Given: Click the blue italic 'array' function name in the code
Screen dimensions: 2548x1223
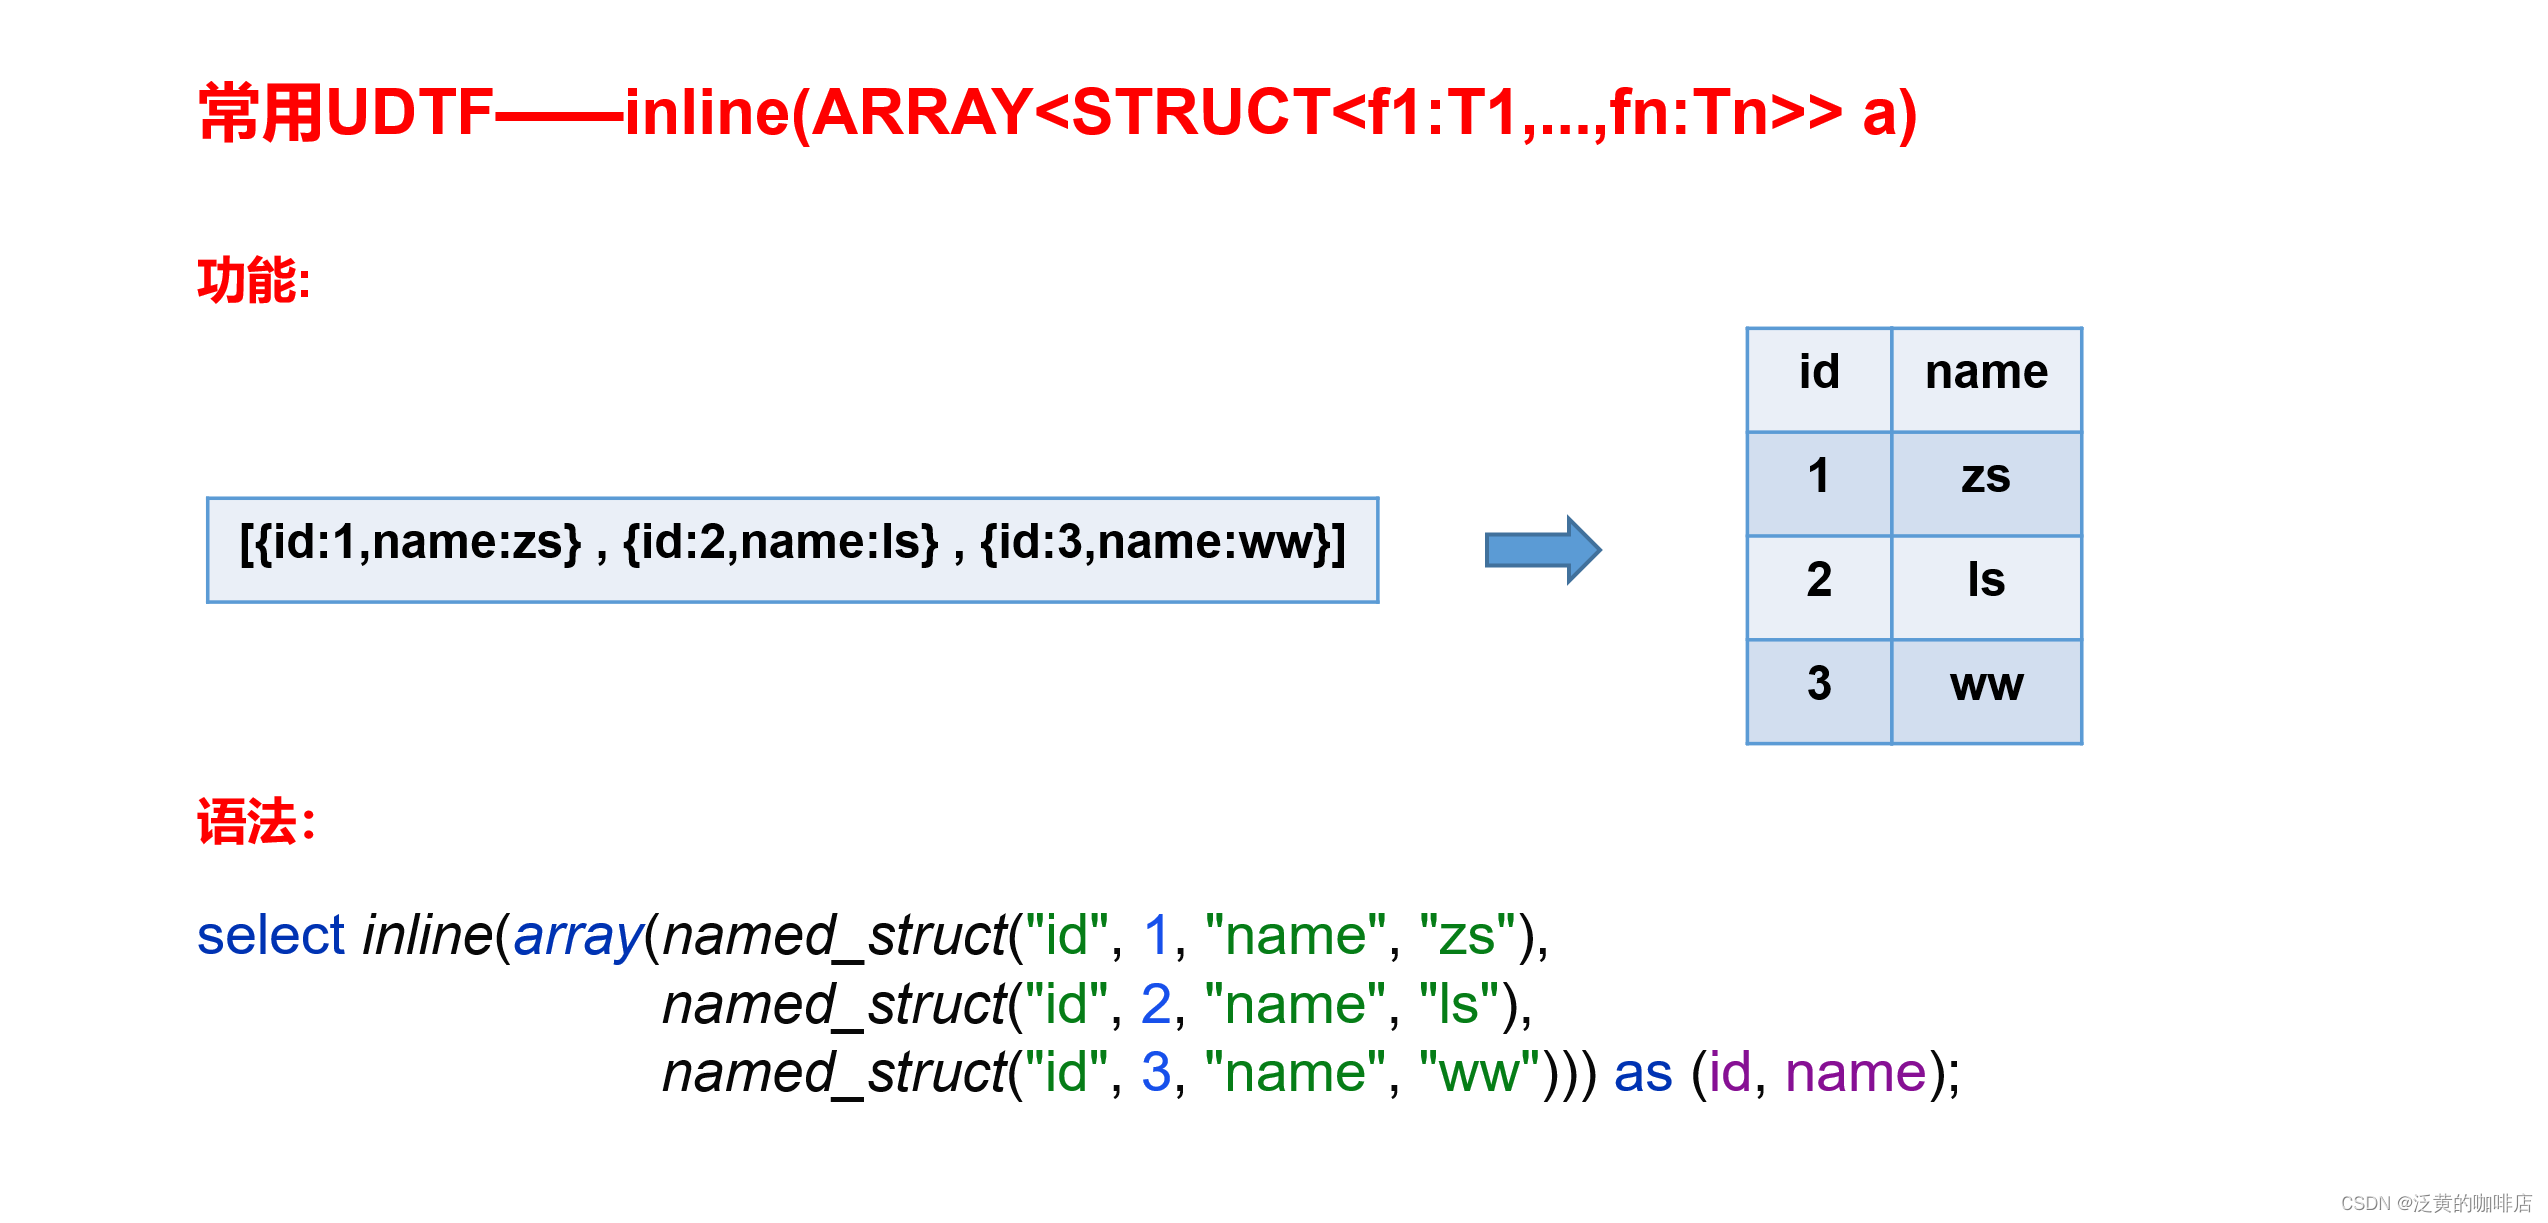Looking at the screenshot, I should (578, 938).
